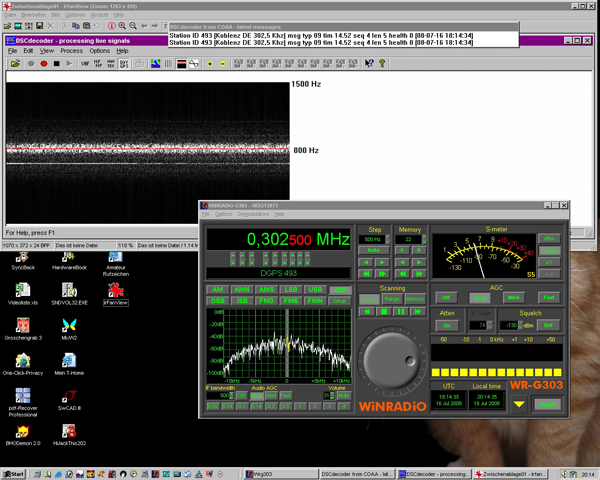The image size is (600, 480).
Task: Open DSCdecoder View menu
Action: coord(47,51)
